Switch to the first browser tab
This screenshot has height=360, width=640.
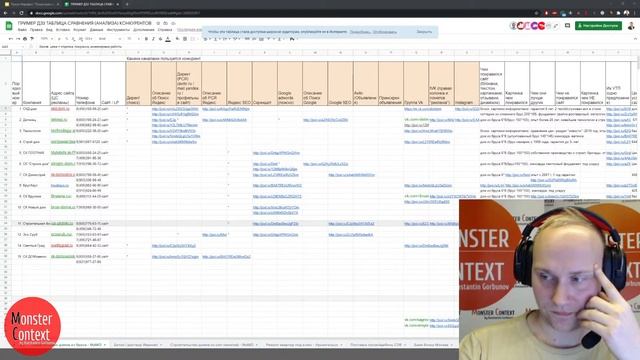[31, 4]
